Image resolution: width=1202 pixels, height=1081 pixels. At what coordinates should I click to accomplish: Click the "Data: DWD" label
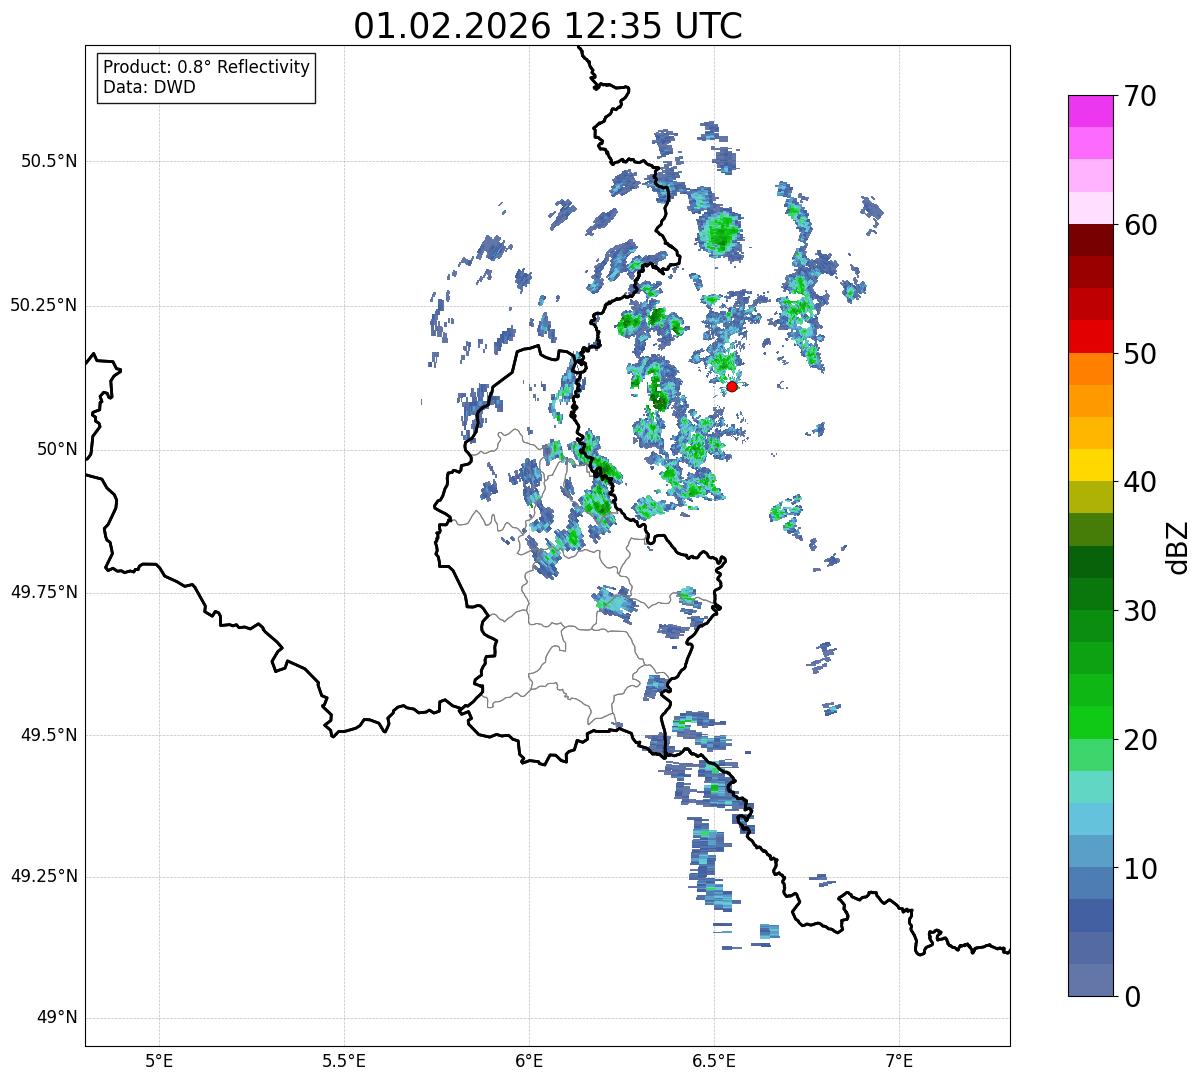(149, 87)
